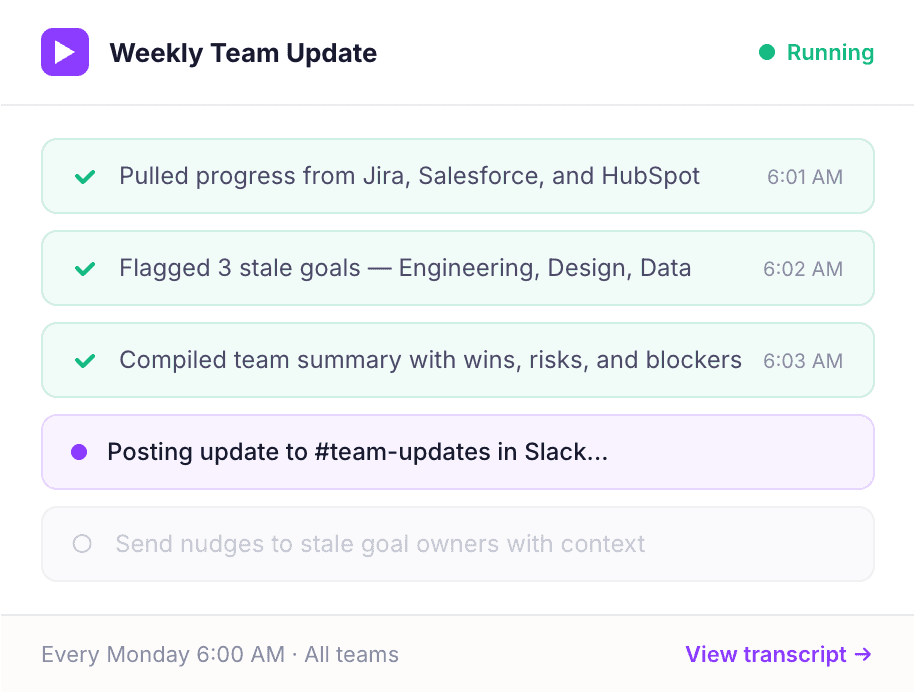Click the Every Monday 6:00 AM schedule text
This screenshot has height=692, width=914.
[x=163, y=655]
